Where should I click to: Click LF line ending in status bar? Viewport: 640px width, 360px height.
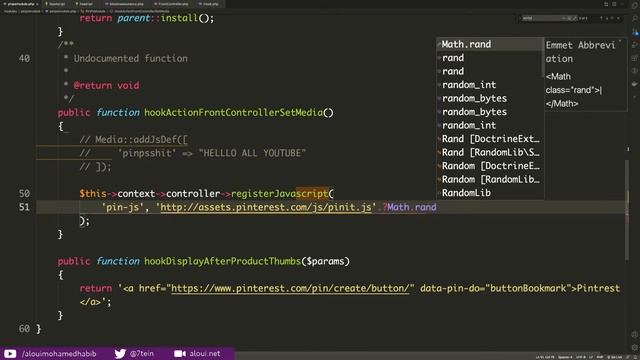click(590, 357)
